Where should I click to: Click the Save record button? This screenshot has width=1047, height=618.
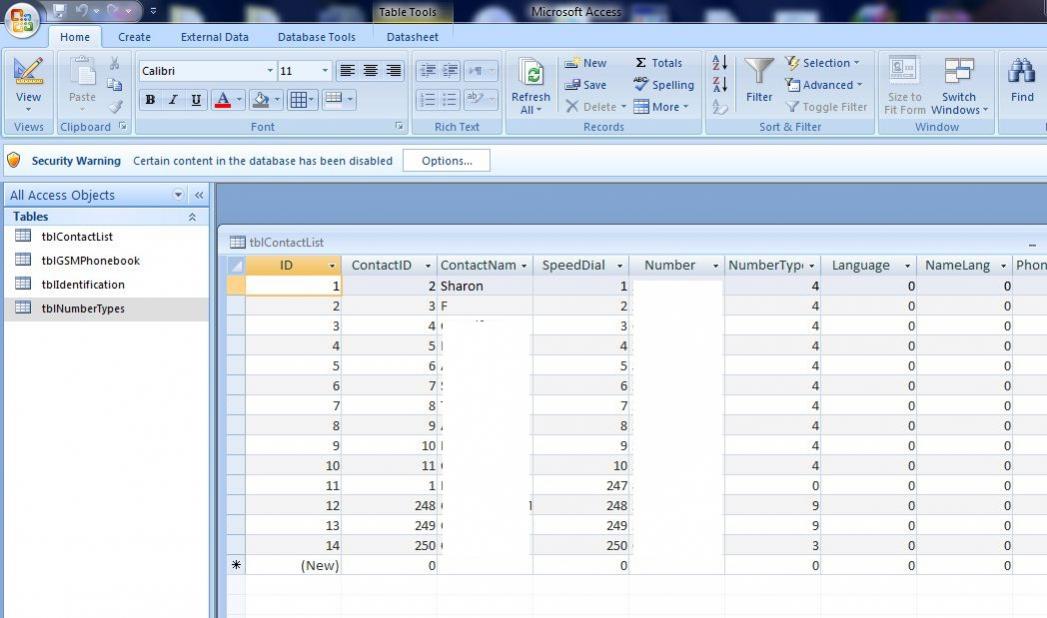(x=586, y=85)
